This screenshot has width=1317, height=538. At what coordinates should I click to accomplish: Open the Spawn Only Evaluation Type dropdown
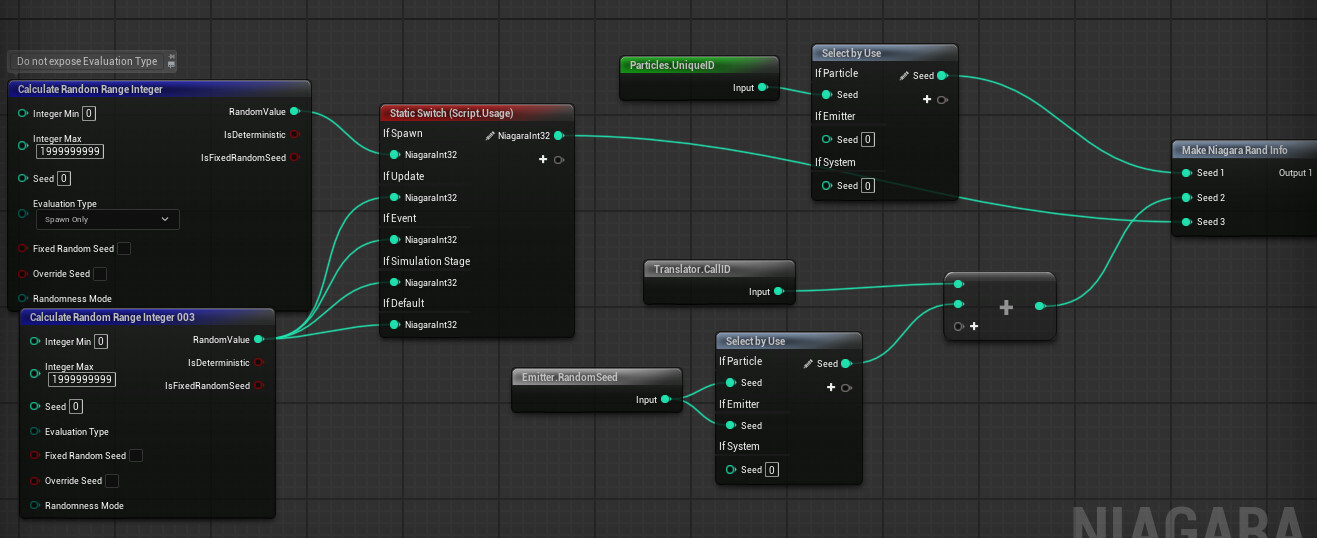108,219
